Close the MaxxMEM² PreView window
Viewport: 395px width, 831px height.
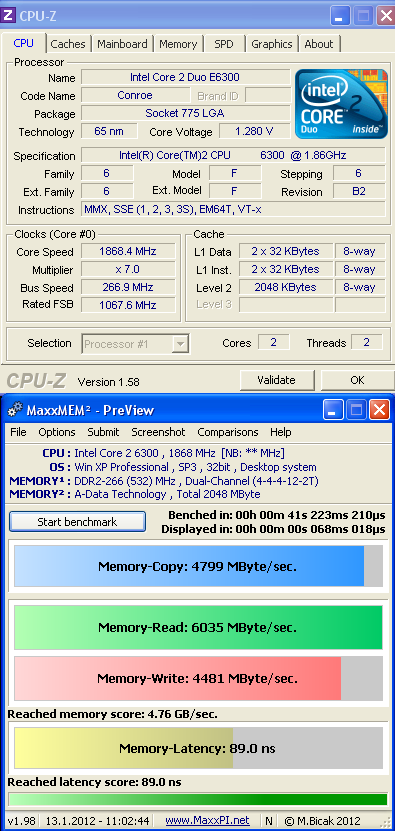(379, 410)
